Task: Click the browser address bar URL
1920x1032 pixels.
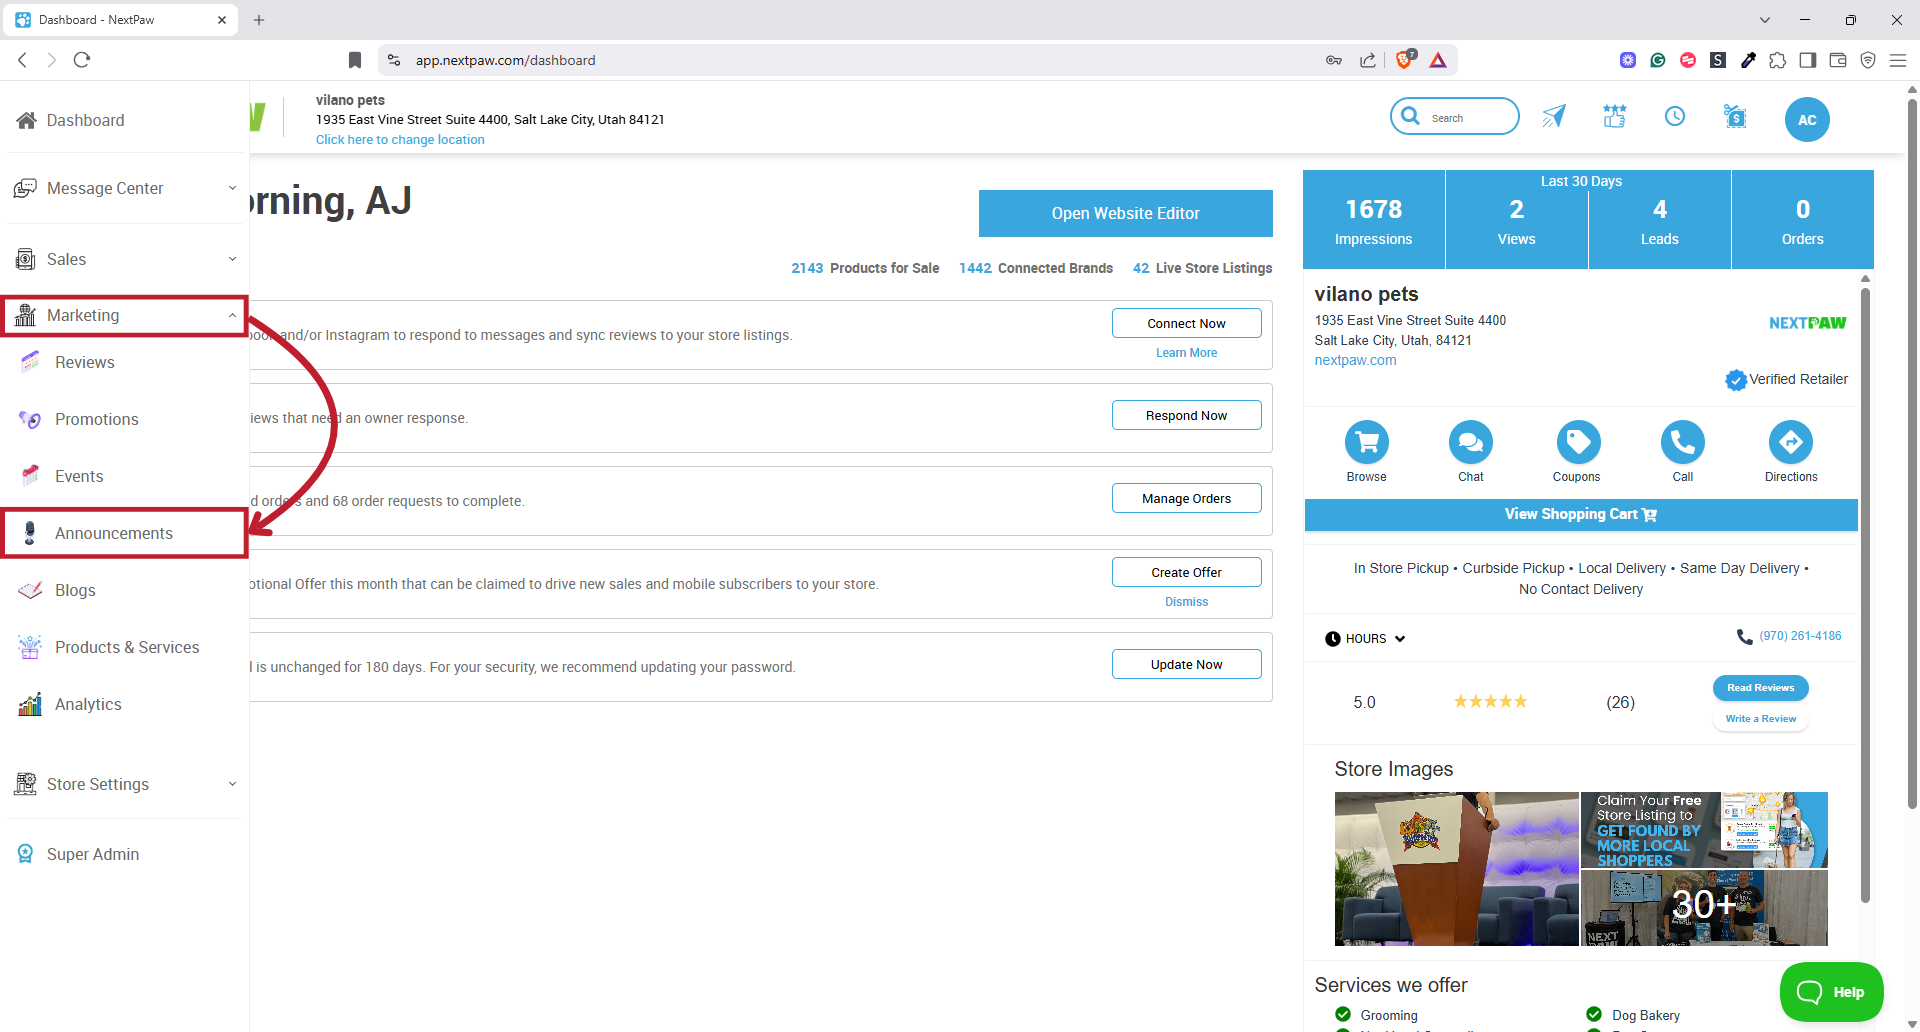Action: tap(505, 60)
